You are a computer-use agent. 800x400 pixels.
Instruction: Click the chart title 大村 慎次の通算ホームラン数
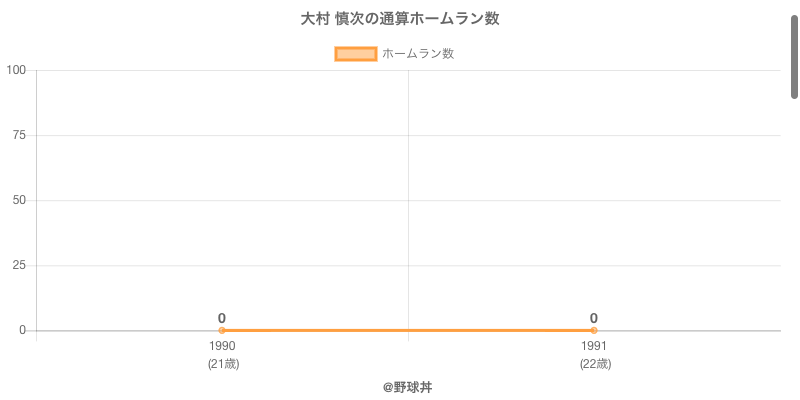point(400,19)
